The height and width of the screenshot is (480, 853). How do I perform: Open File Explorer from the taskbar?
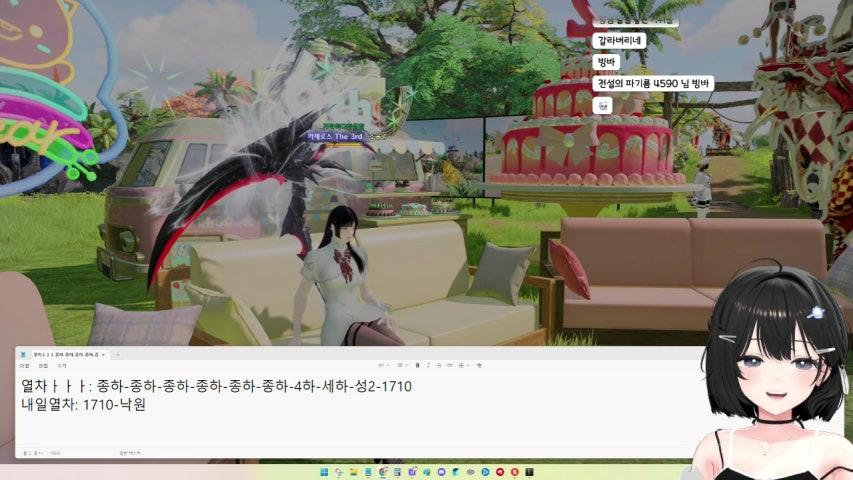pos(354,472)
